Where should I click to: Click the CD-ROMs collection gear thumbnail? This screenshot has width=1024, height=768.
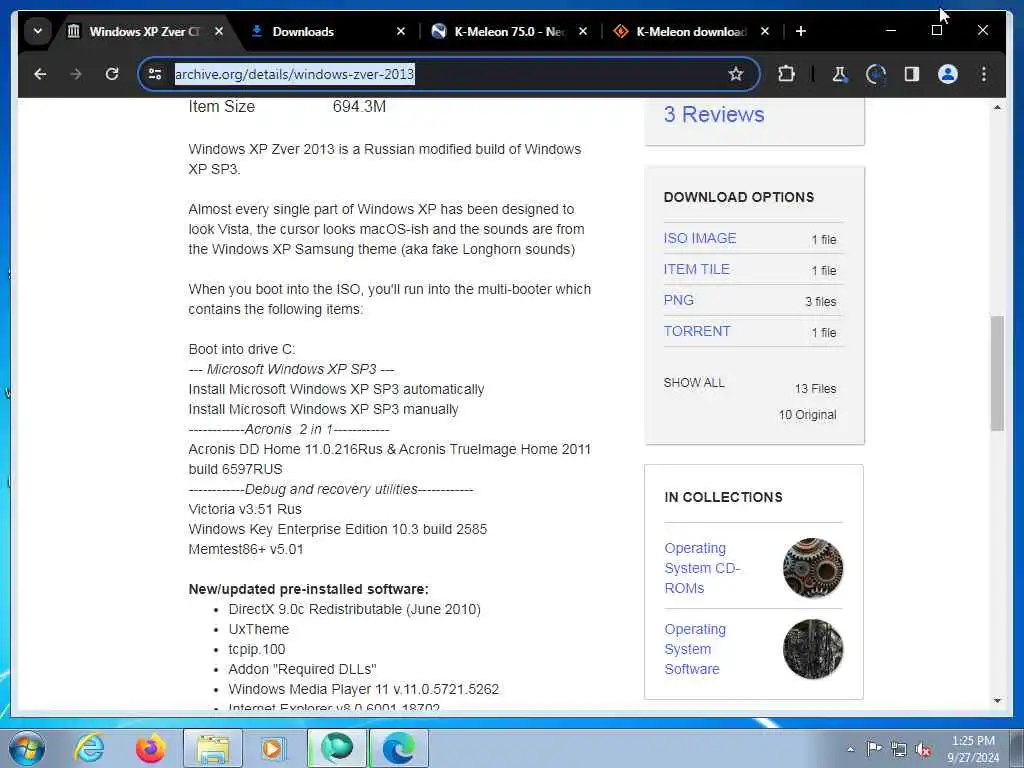[x=812, y=568]
